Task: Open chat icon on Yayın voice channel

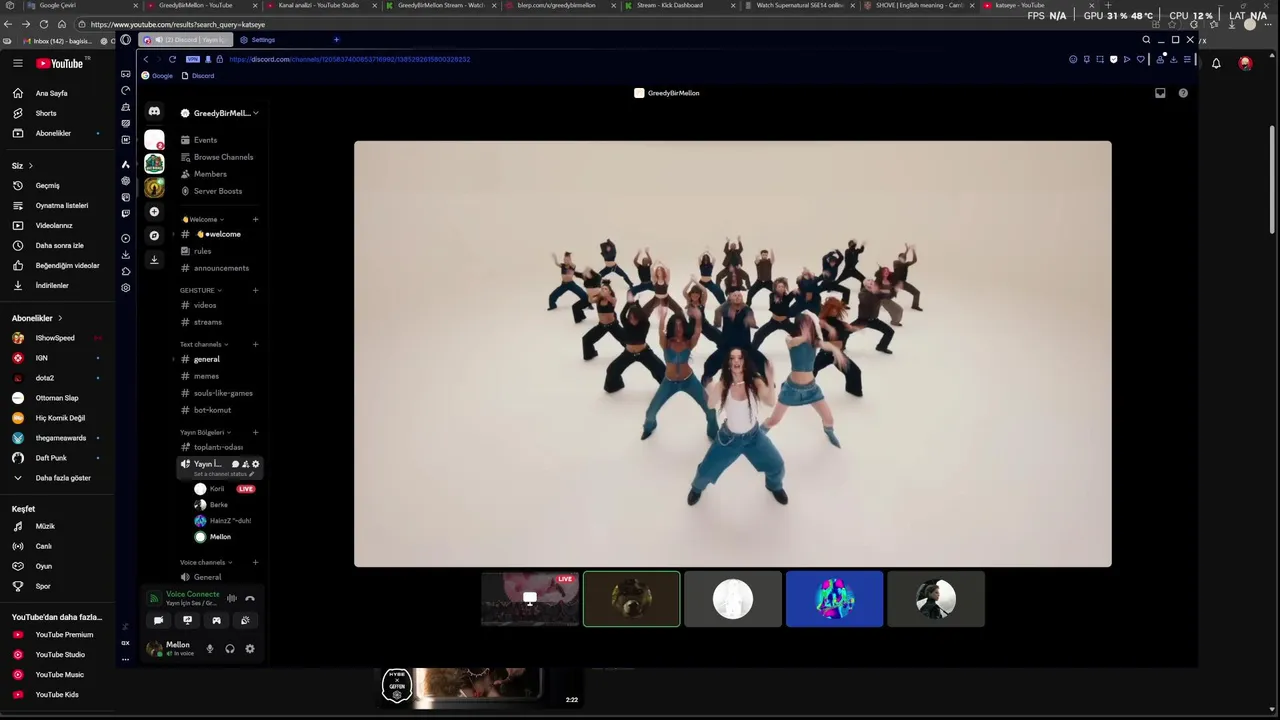Action: (235, 464)
